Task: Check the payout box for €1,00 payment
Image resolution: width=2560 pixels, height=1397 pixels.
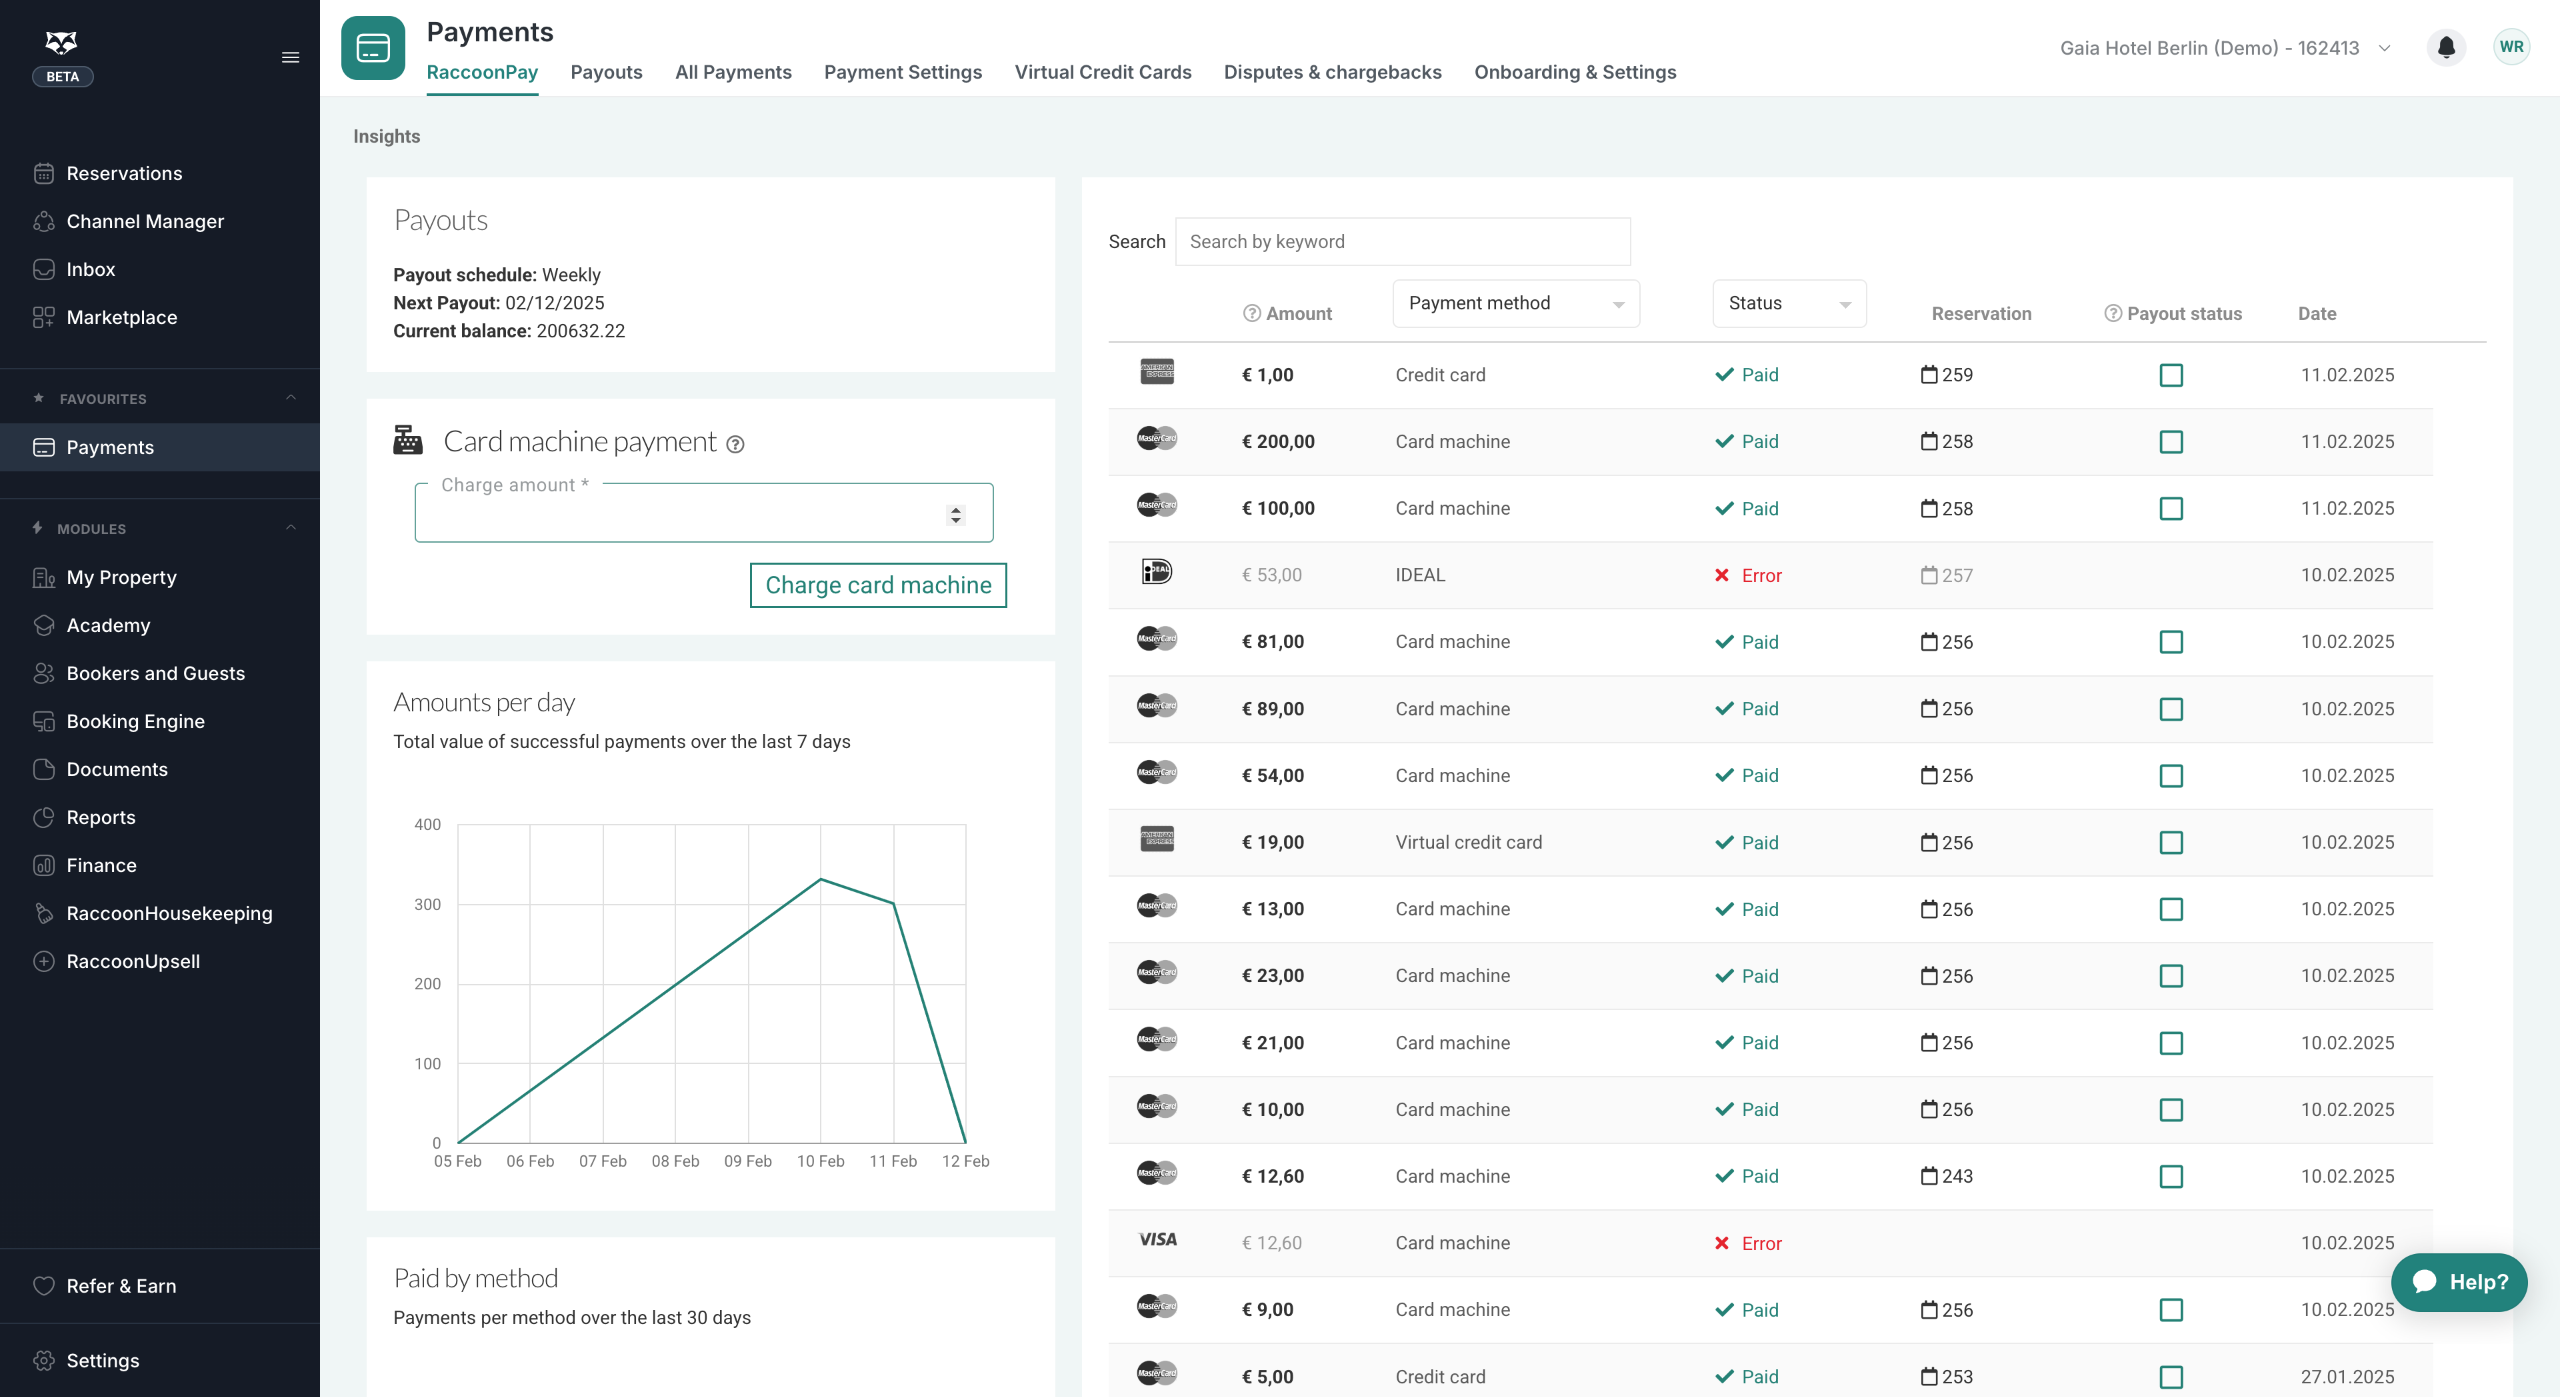Action: [x=2171, y=375]
